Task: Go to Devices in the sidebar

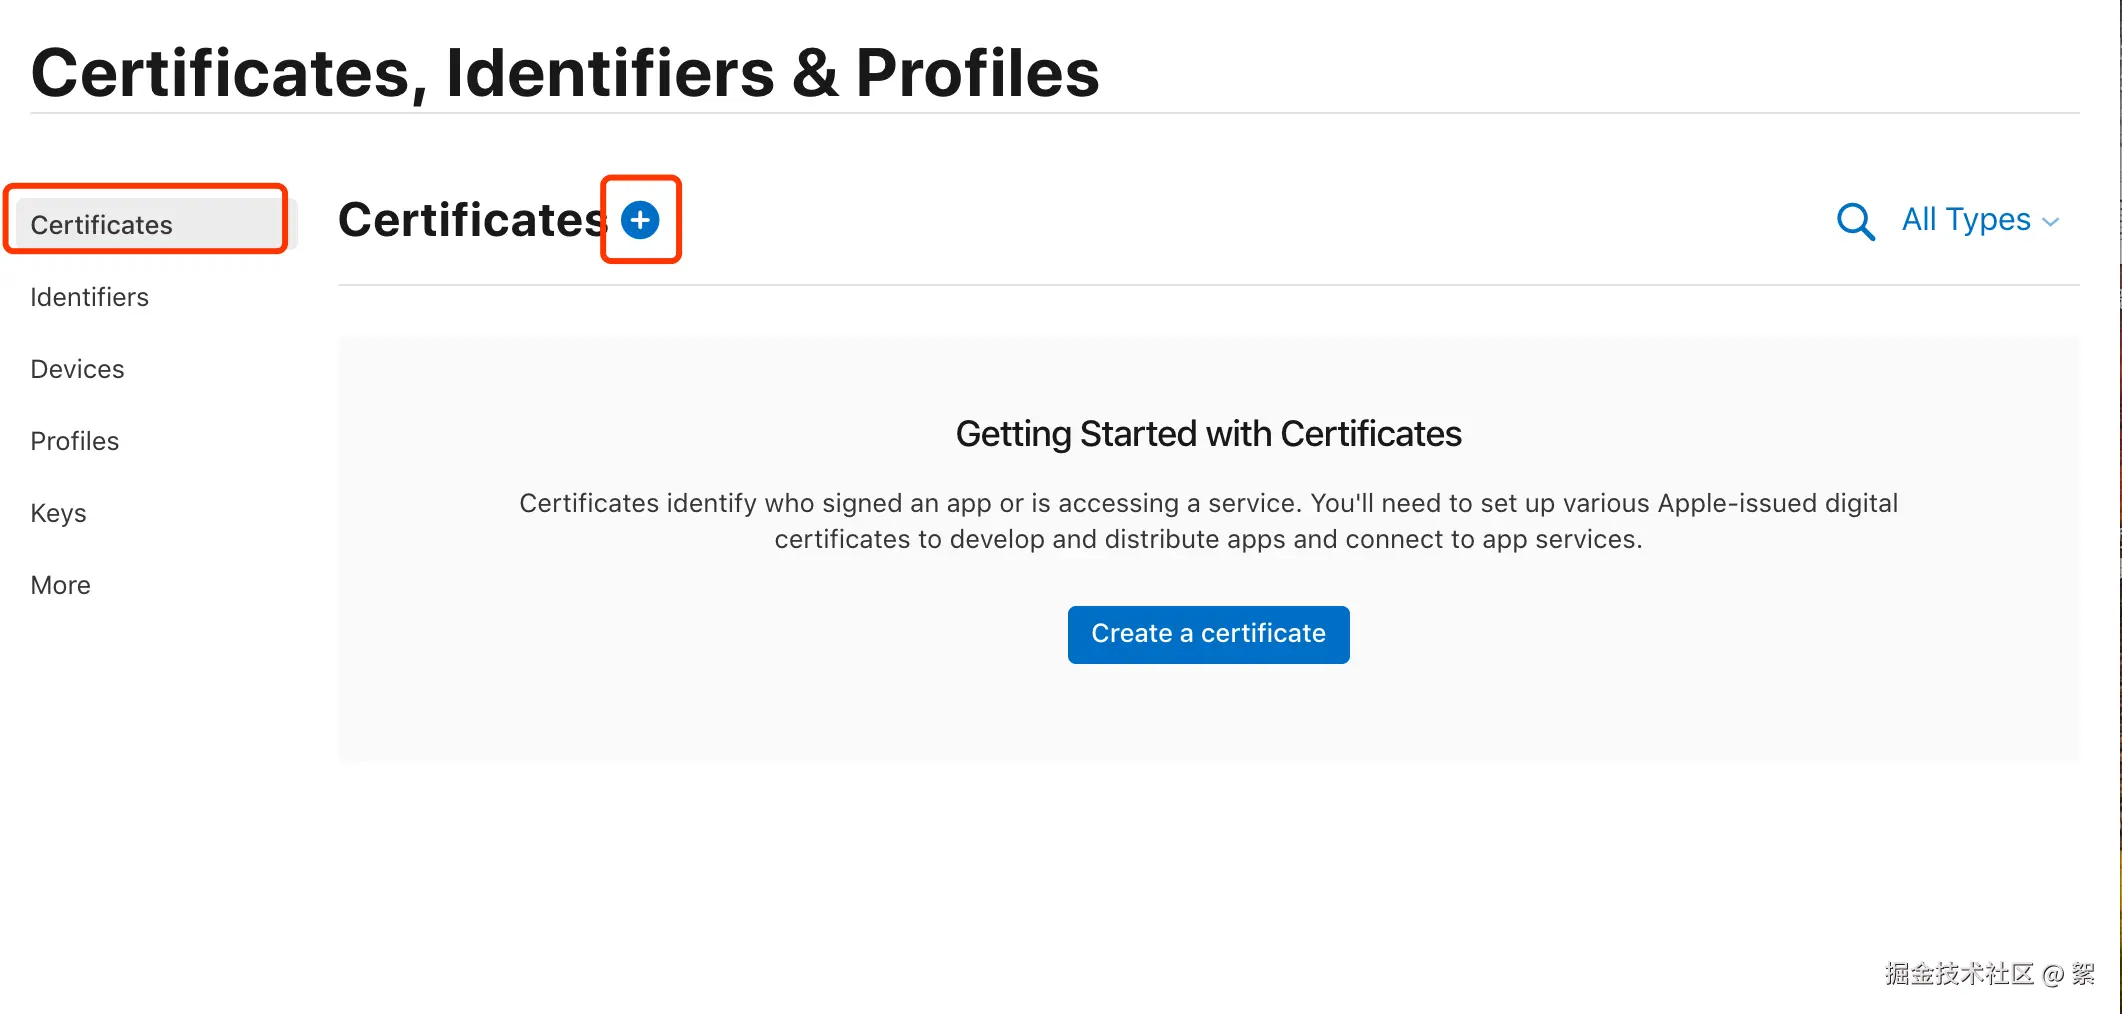Action: click(78, 369)
